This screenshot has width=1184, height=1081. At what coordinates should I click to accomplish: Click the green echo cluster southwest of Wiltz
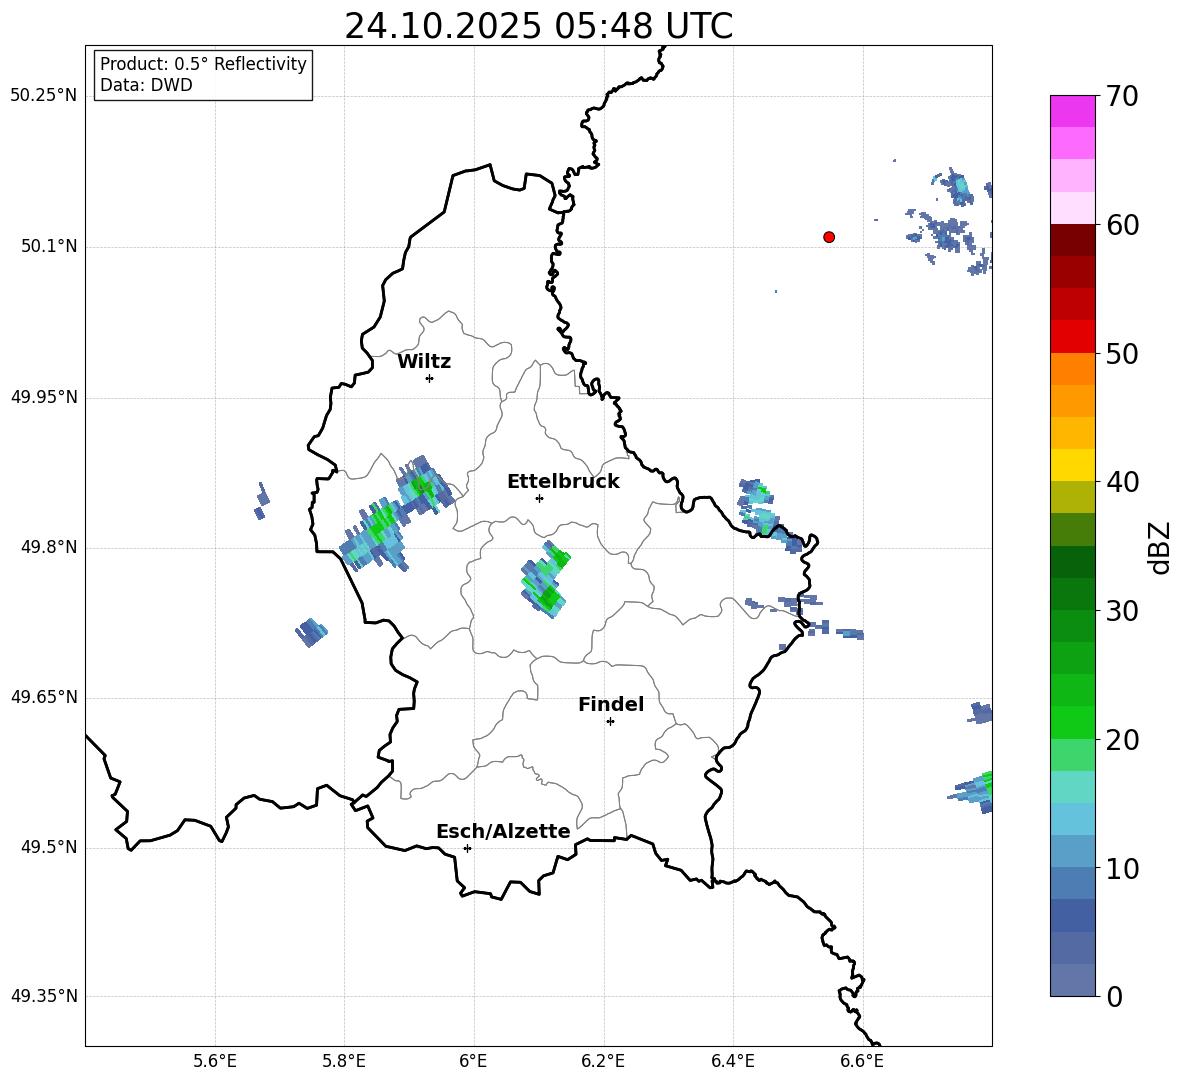tap(396, 513)
